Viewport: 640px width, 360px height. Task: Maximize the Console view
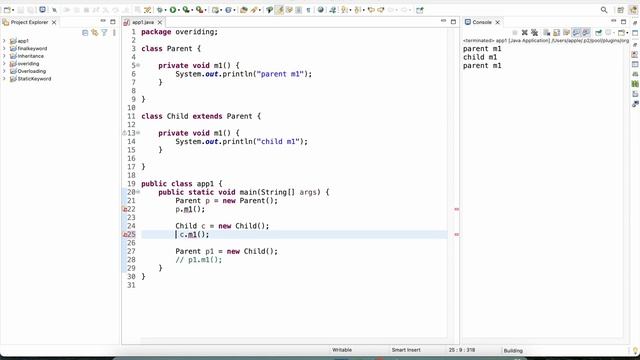point(623,22)
